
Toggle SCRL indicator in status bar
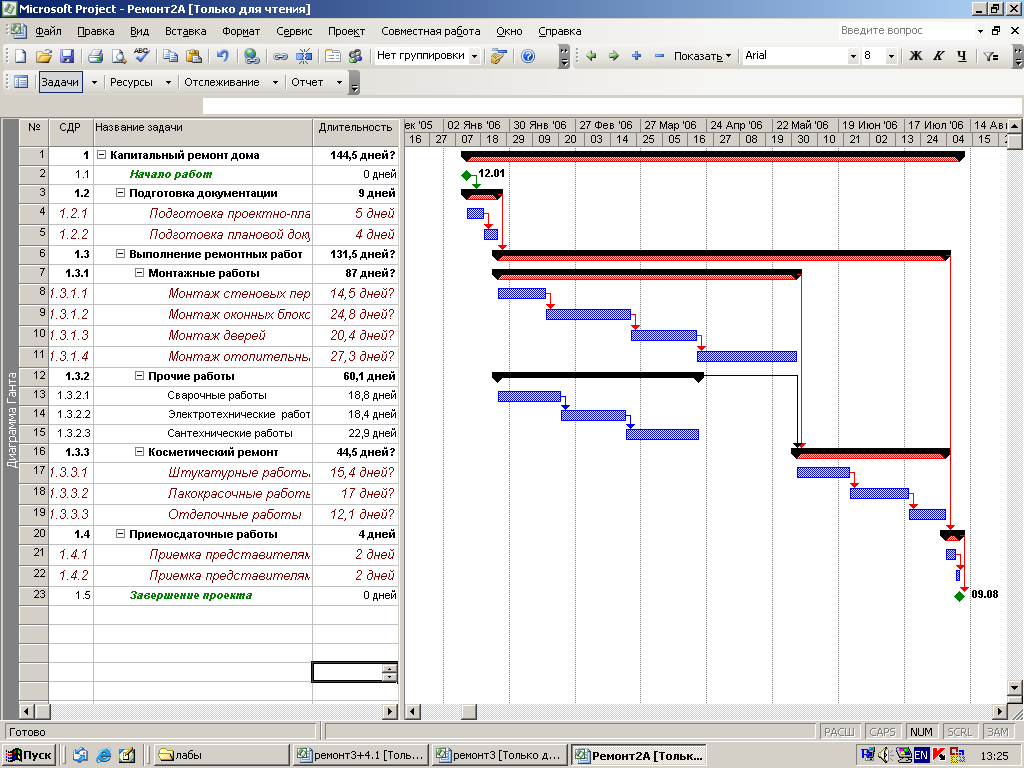tap(959, 732)
